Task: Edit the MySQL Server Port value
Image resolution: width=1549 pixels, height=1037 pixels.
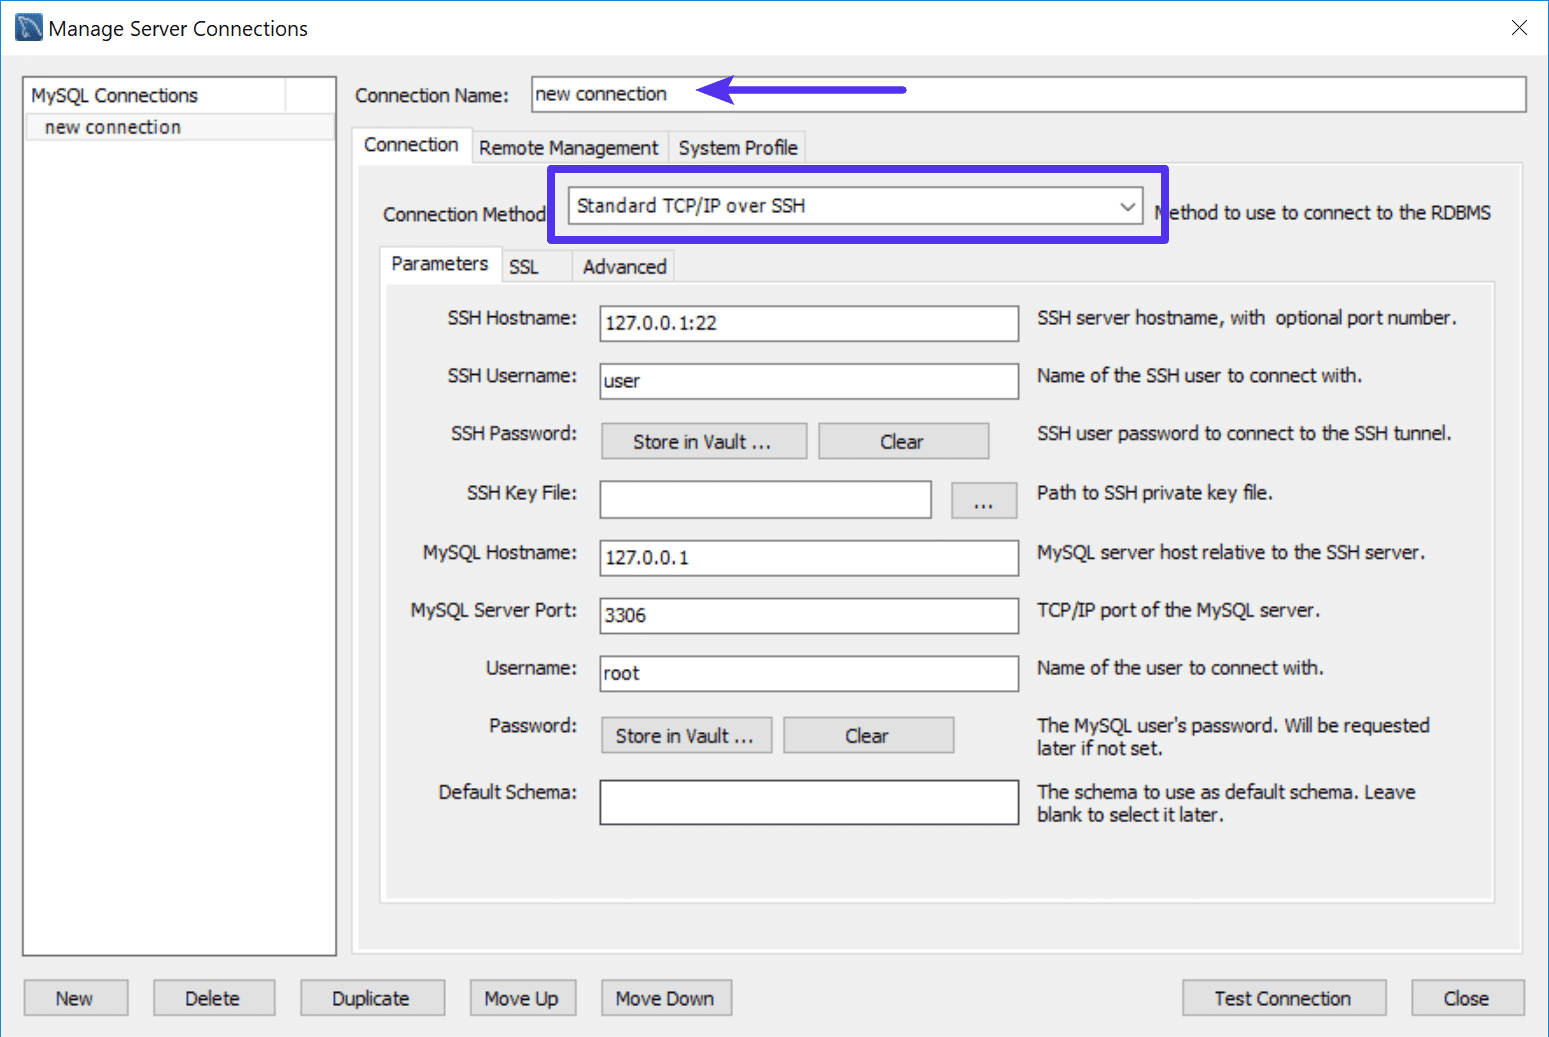Action: [808, 616]
